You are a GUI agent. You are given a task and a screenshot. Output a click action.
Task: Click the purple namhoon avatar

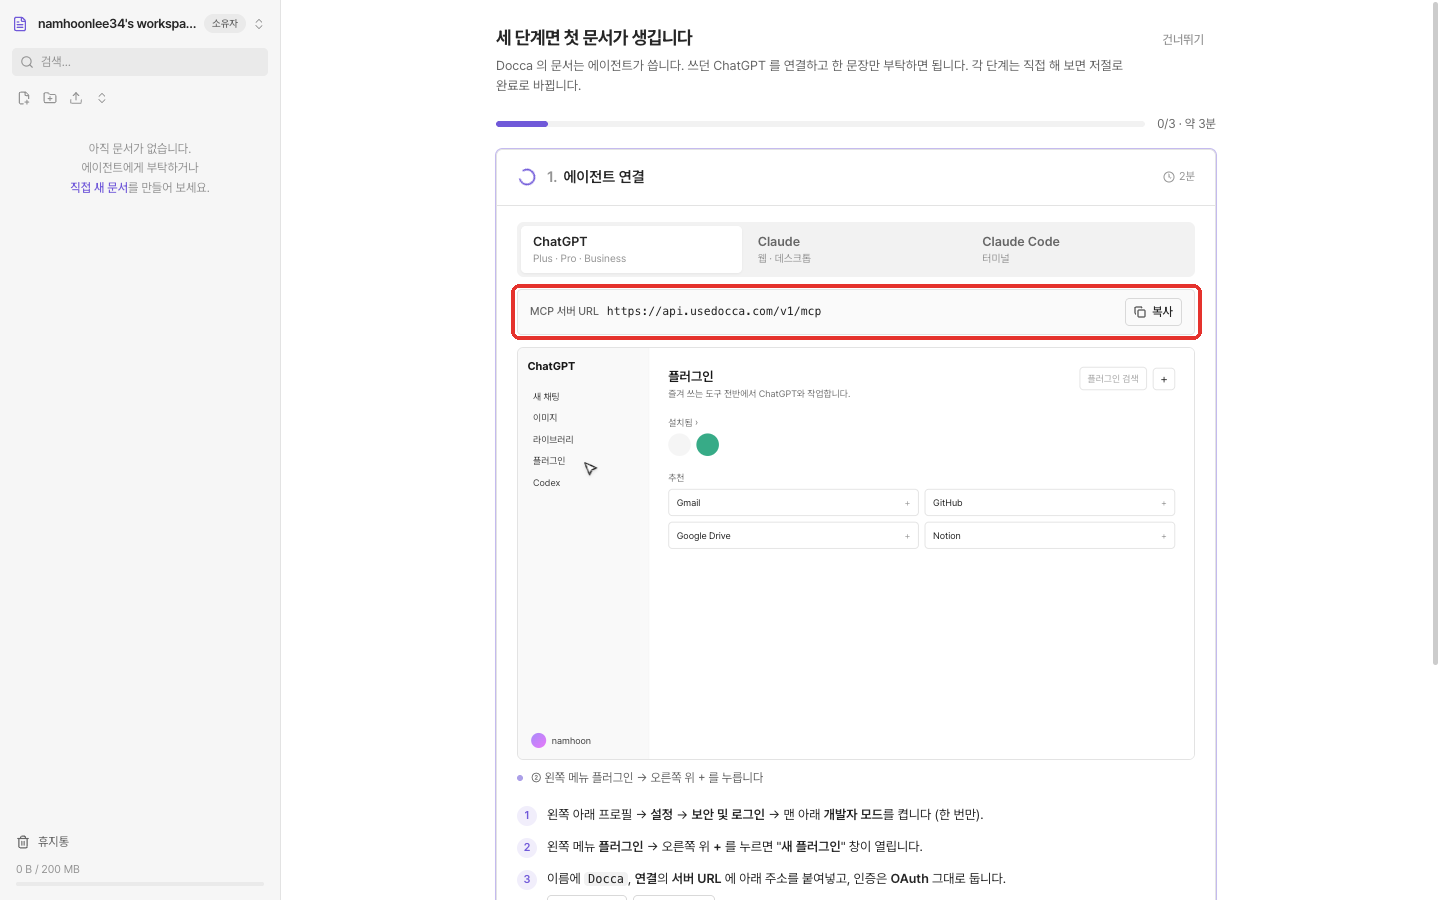(x=539, y=741)
